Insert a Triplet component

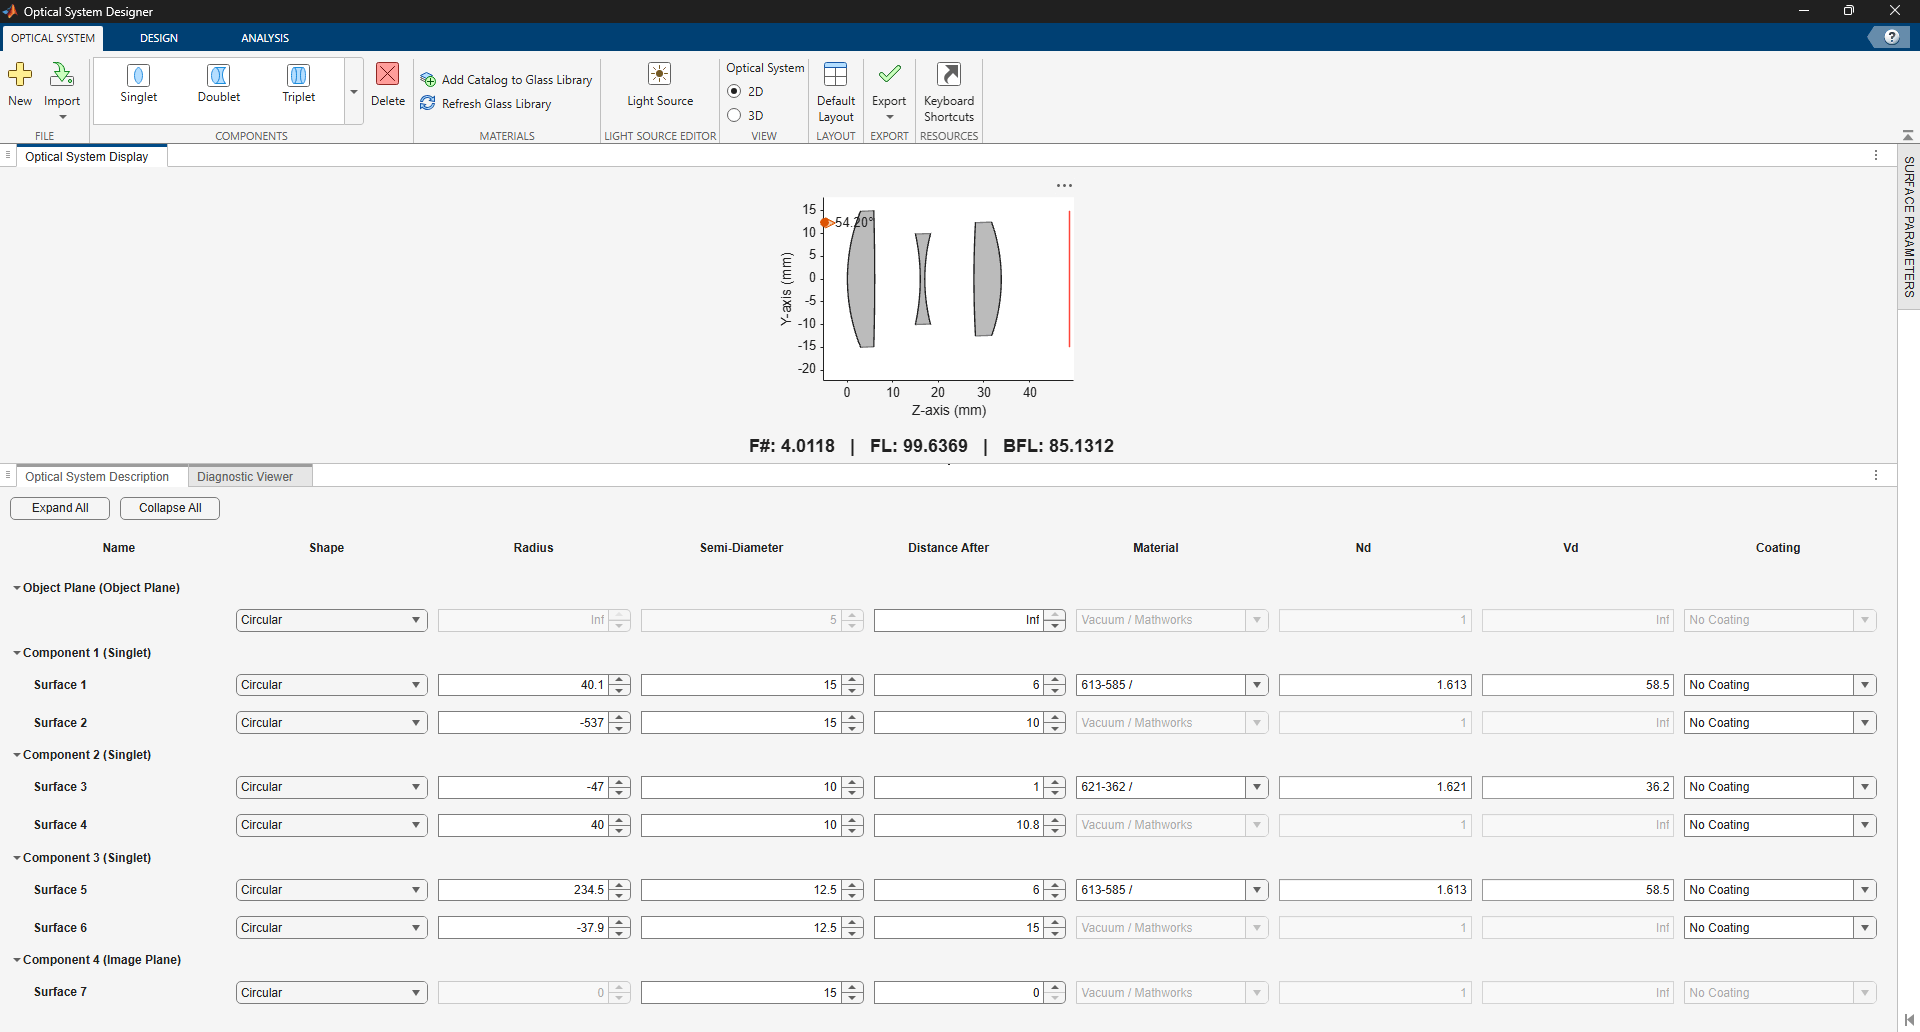[298, 83]
